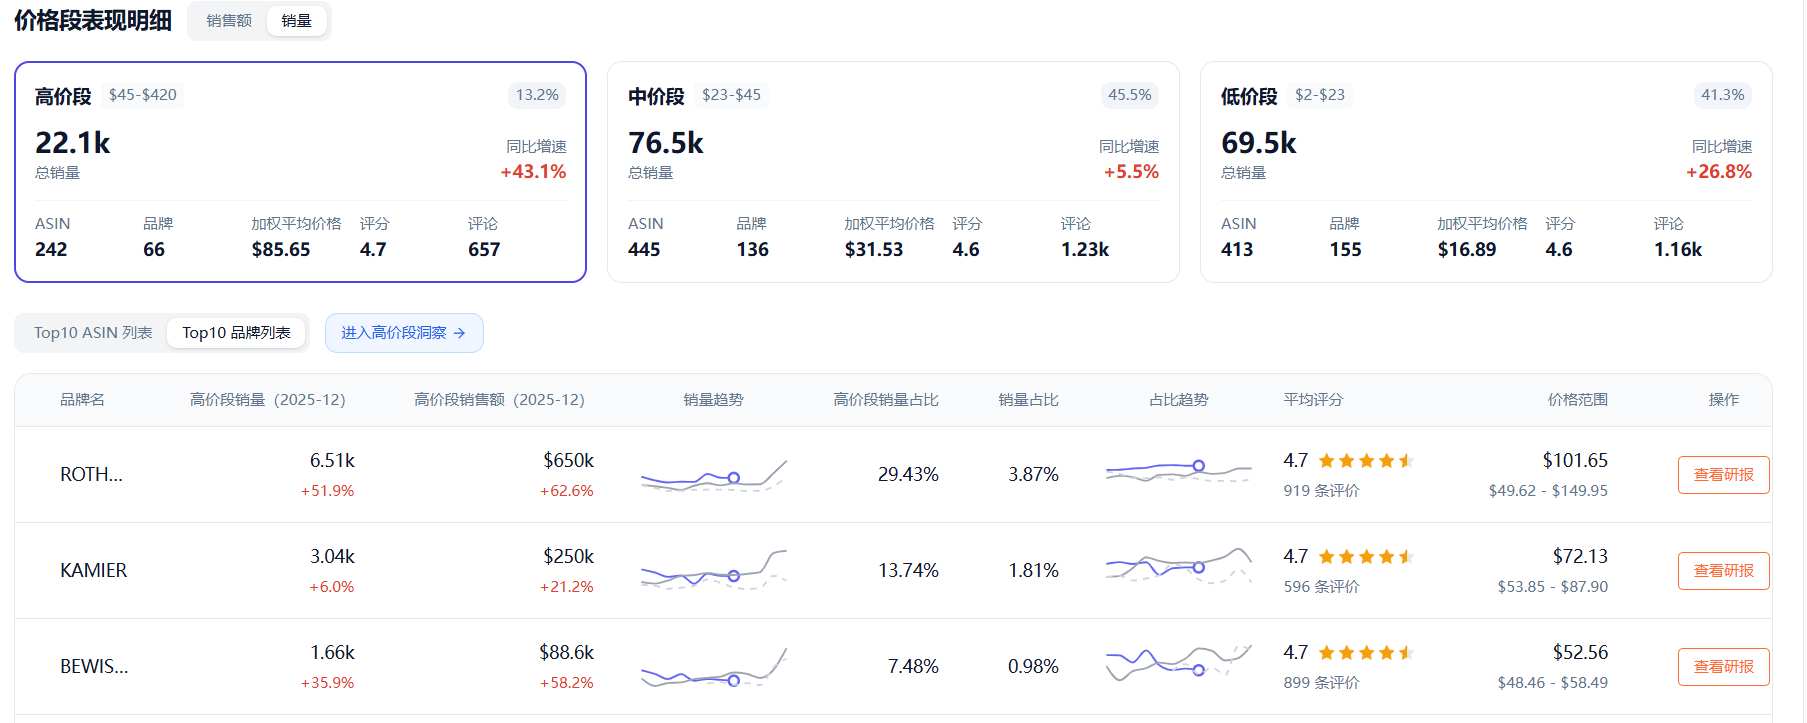This screenshot has width=1807, height=723.
Task: Select the 中价段 price segment card
Action: tap(893, 172)
